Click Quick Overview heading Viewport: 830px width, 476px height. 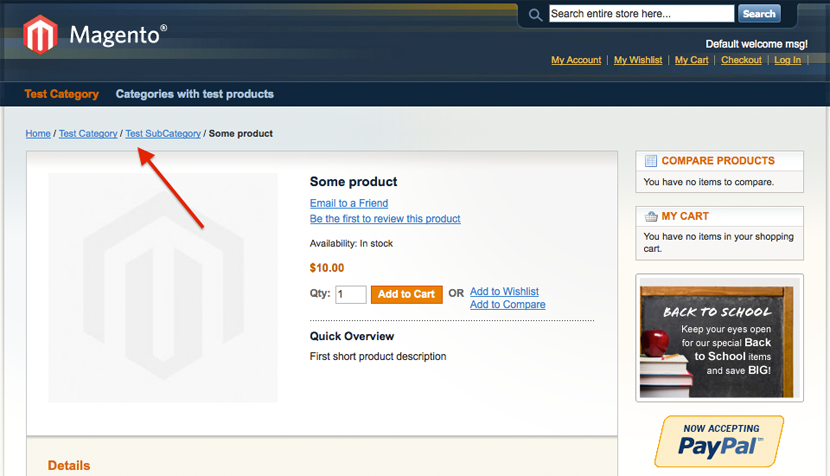coord(351,336)
